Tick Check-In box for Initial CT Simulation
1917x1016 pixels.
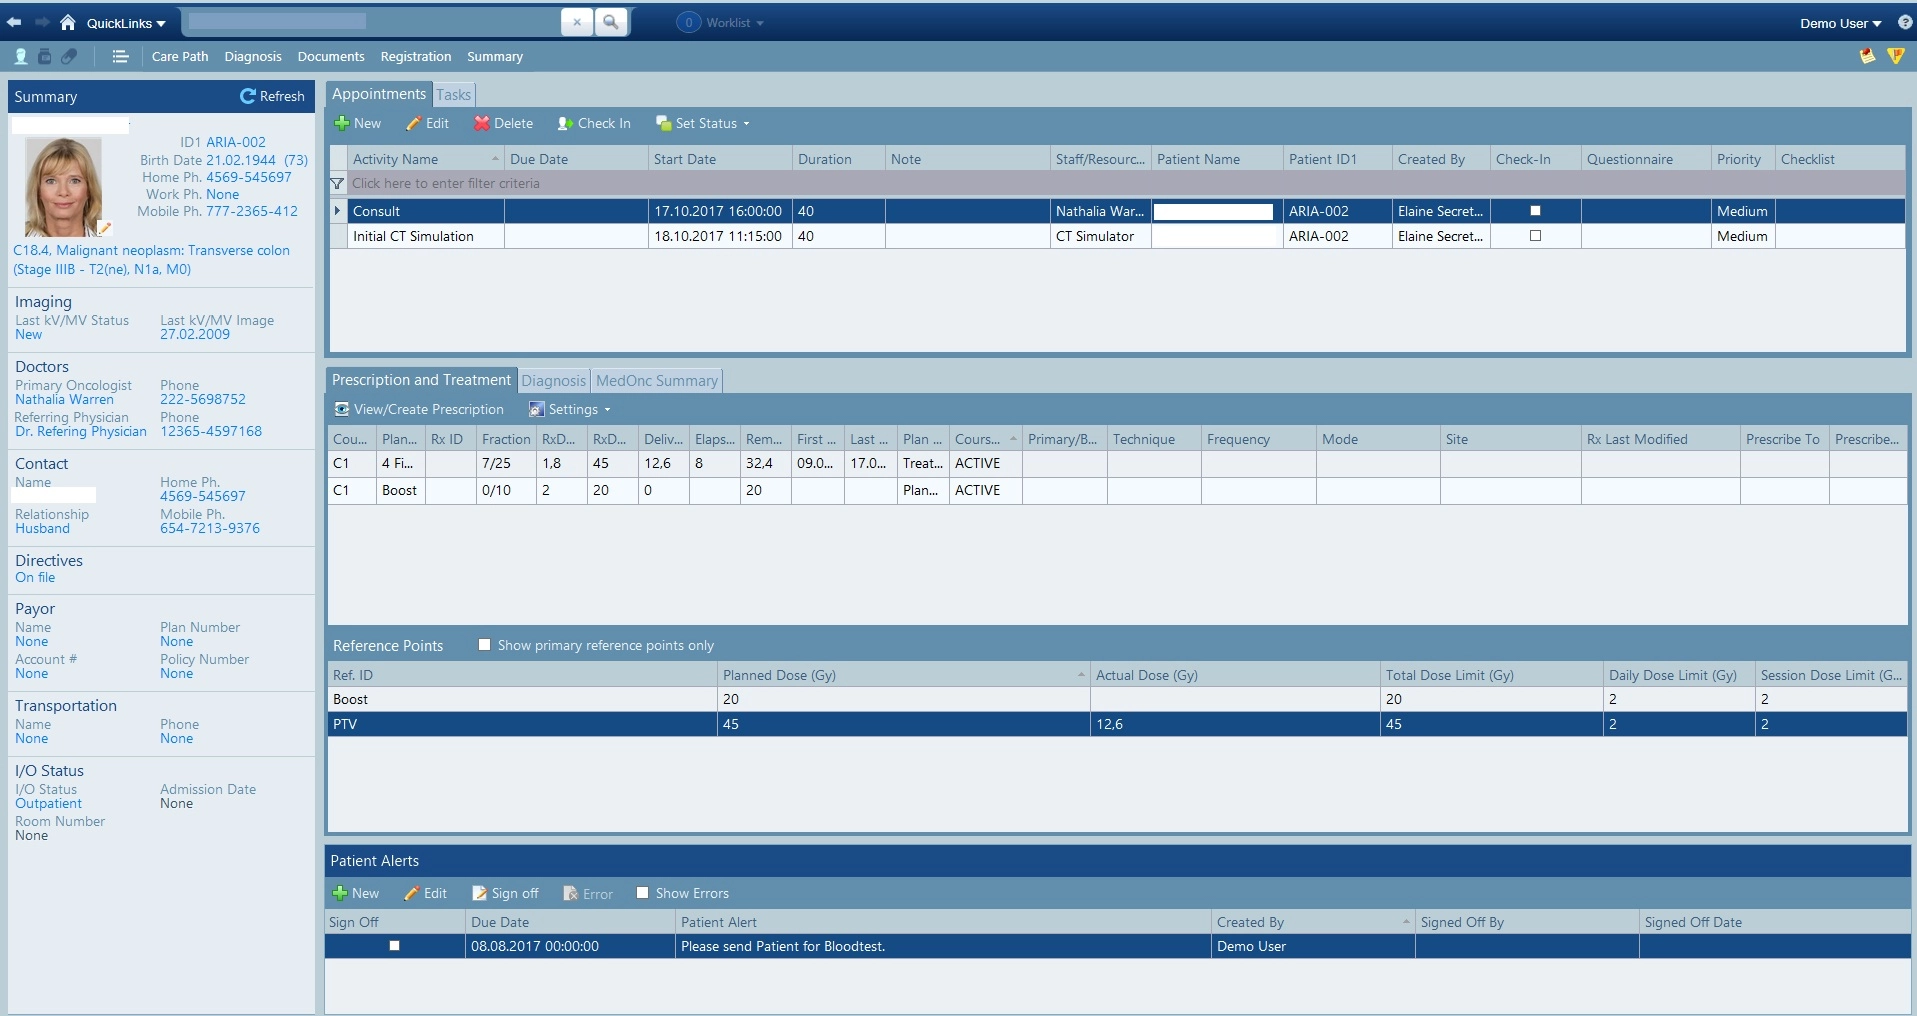point(1535,236)
